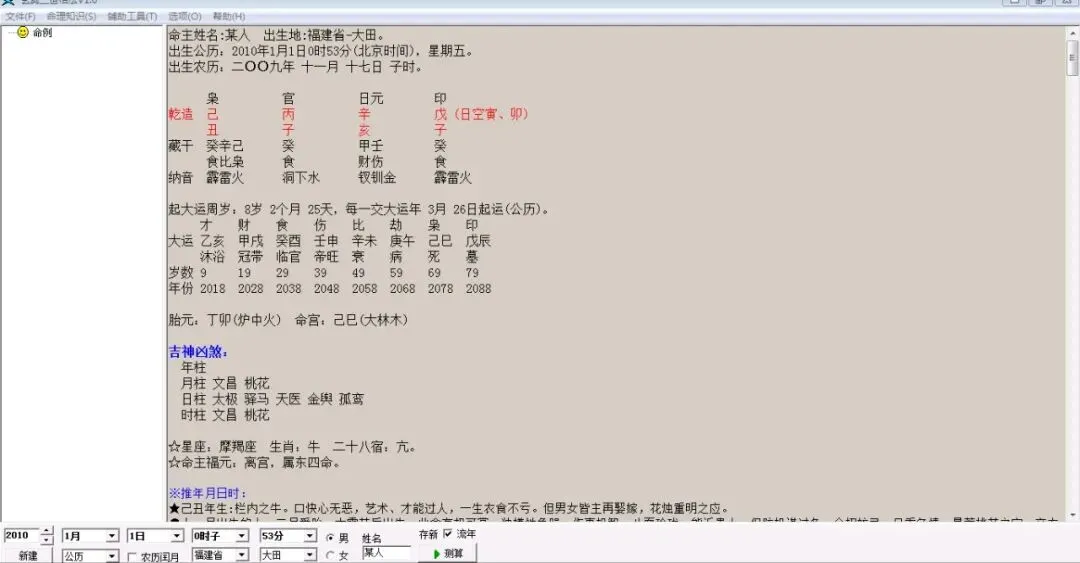Click the year 2048 in the 年份 row
The image size is (1080, 563).
tap(326, 289)
